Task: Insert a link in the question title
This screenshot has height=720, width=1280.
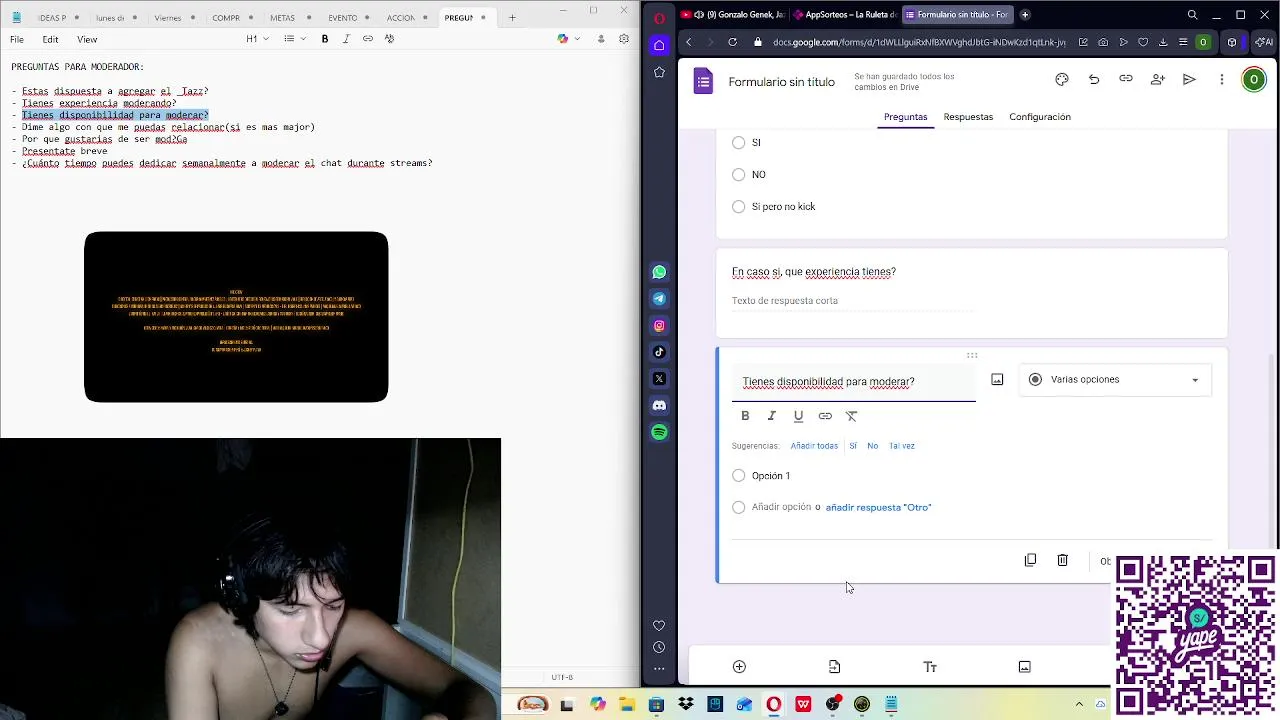Action: pos(825,416)
